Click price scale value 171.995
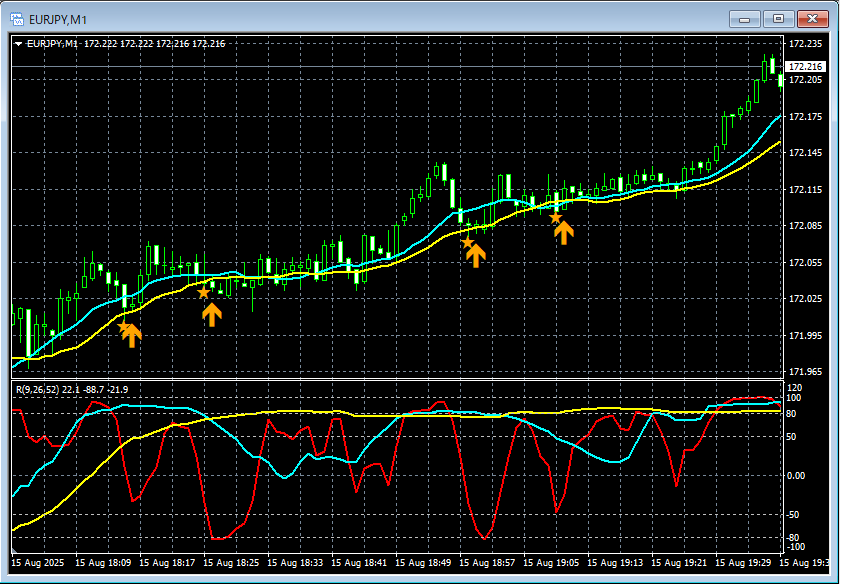The width and height of the screenshot is (841, 584). (x=805, y=335)
